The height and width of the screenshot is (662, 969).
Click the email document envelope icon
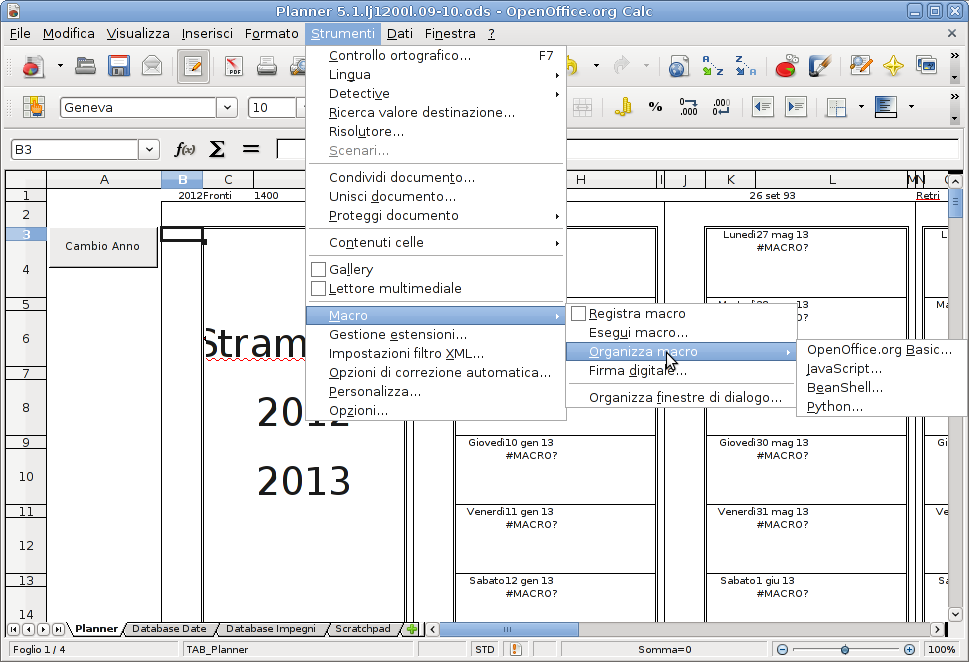coord(152,66)
